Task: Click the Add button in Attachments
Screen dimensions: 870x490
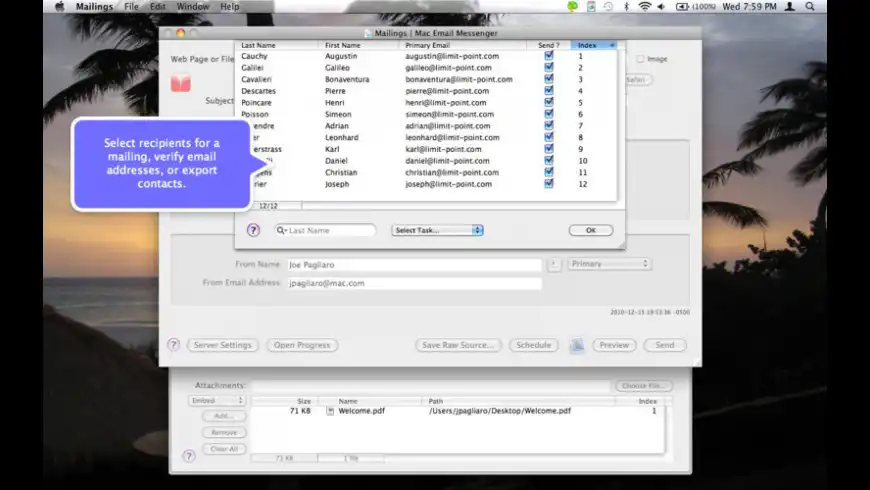Action: pyautogui.click(x=224, y=416)
